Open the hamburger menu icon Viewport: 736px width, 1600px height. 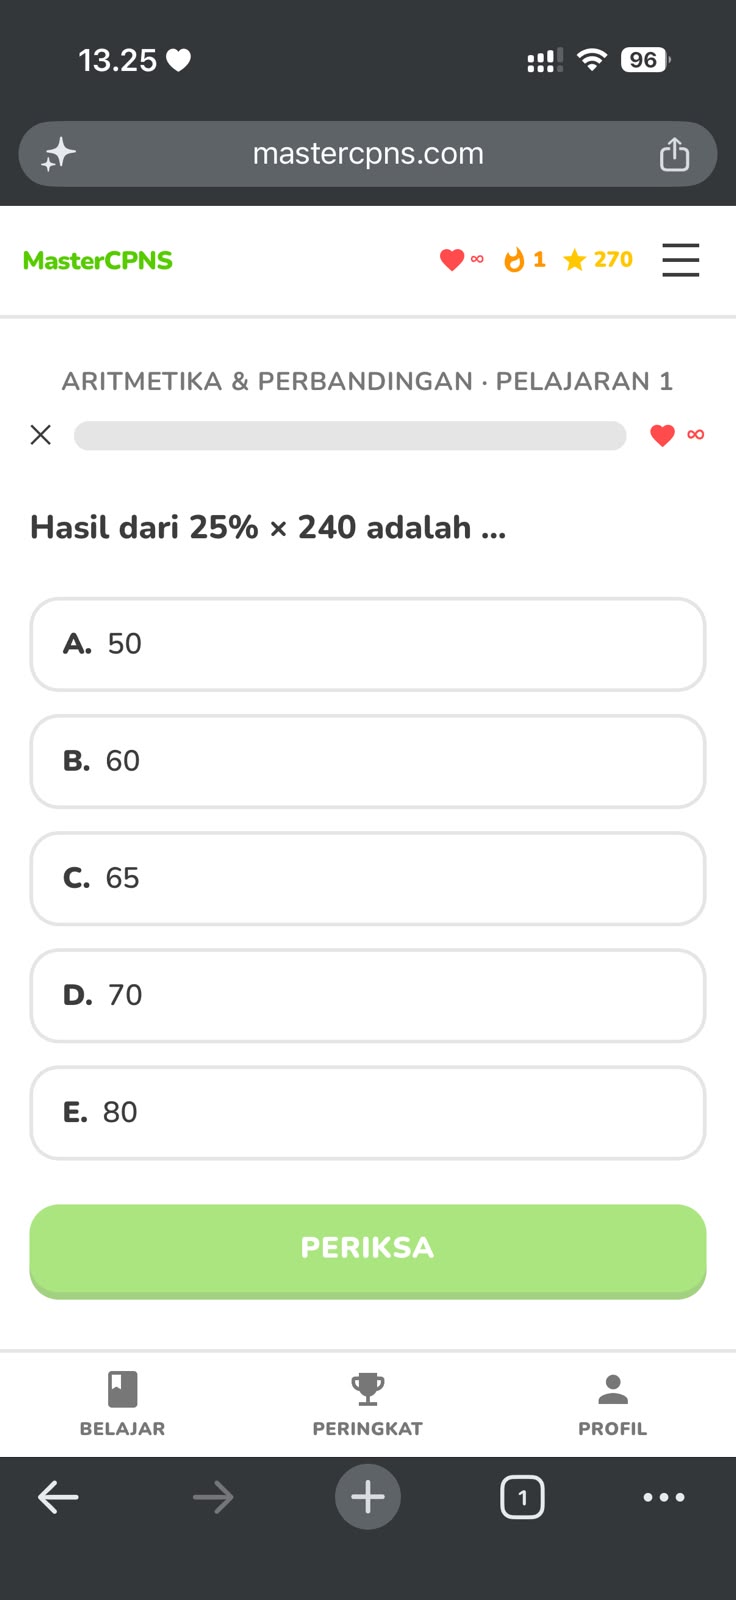tap(680, 260)
